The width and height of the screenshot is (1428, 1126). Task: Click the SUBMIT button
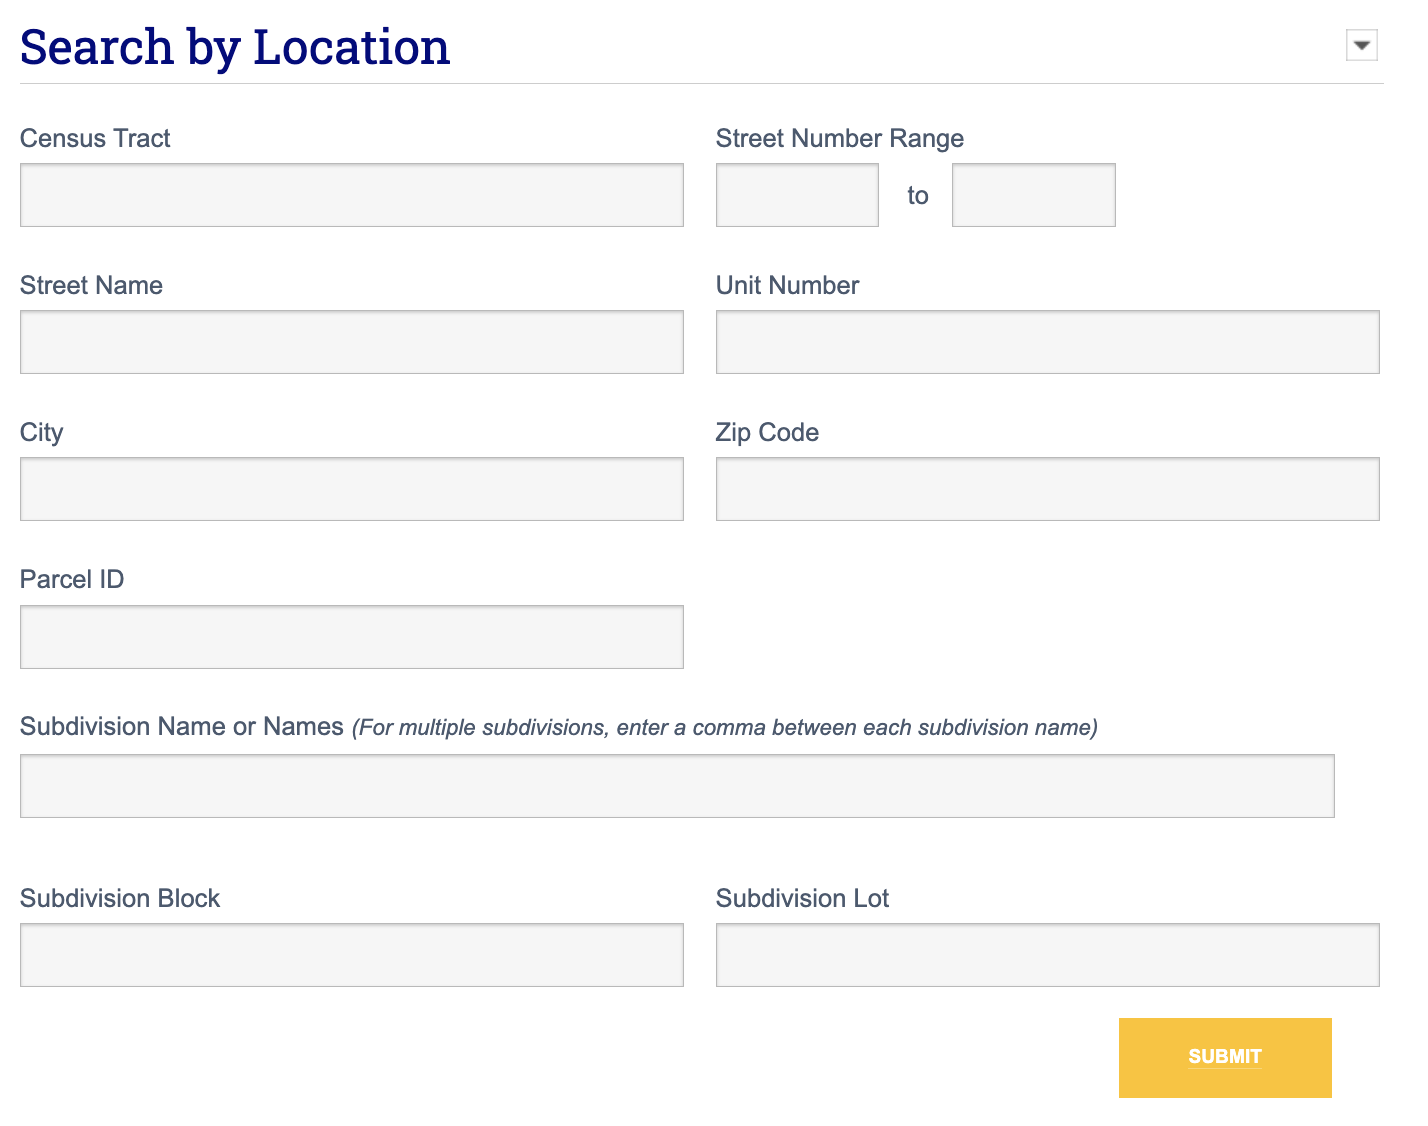click(1224, 1057)
